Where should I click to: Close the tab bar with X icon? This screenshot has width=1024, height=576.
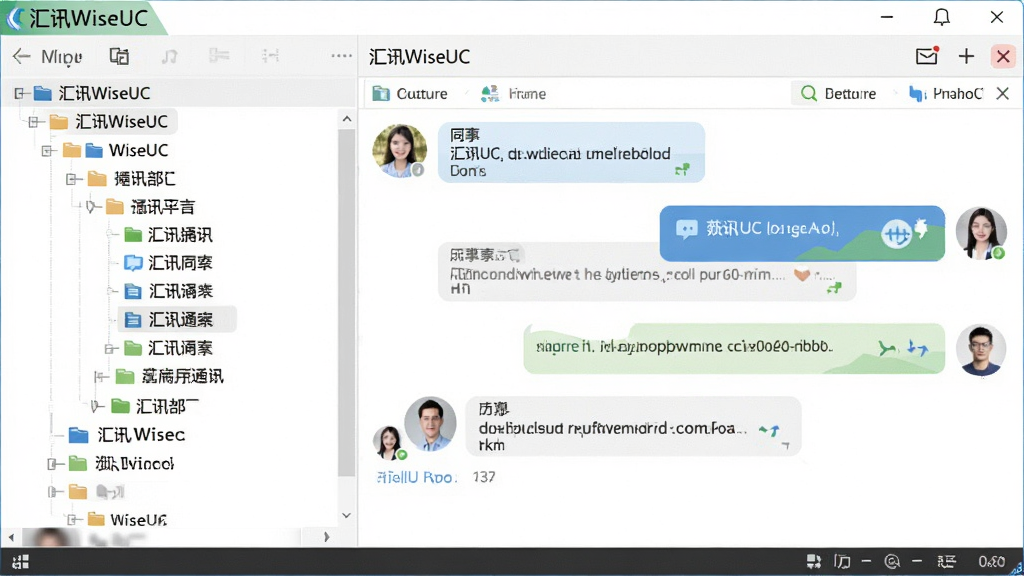[x=1002, y=93]
